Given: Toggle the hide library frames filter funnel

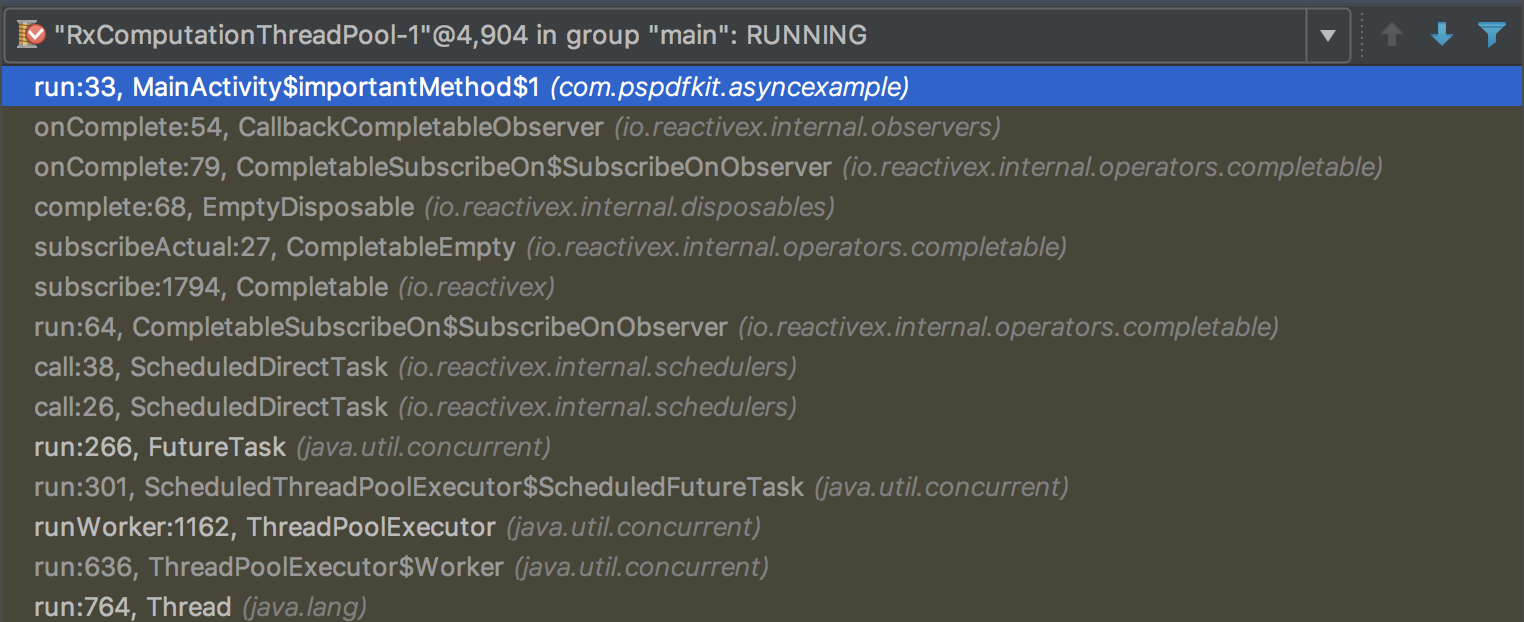Looking at the screenshot, I should pos(1493,33).
